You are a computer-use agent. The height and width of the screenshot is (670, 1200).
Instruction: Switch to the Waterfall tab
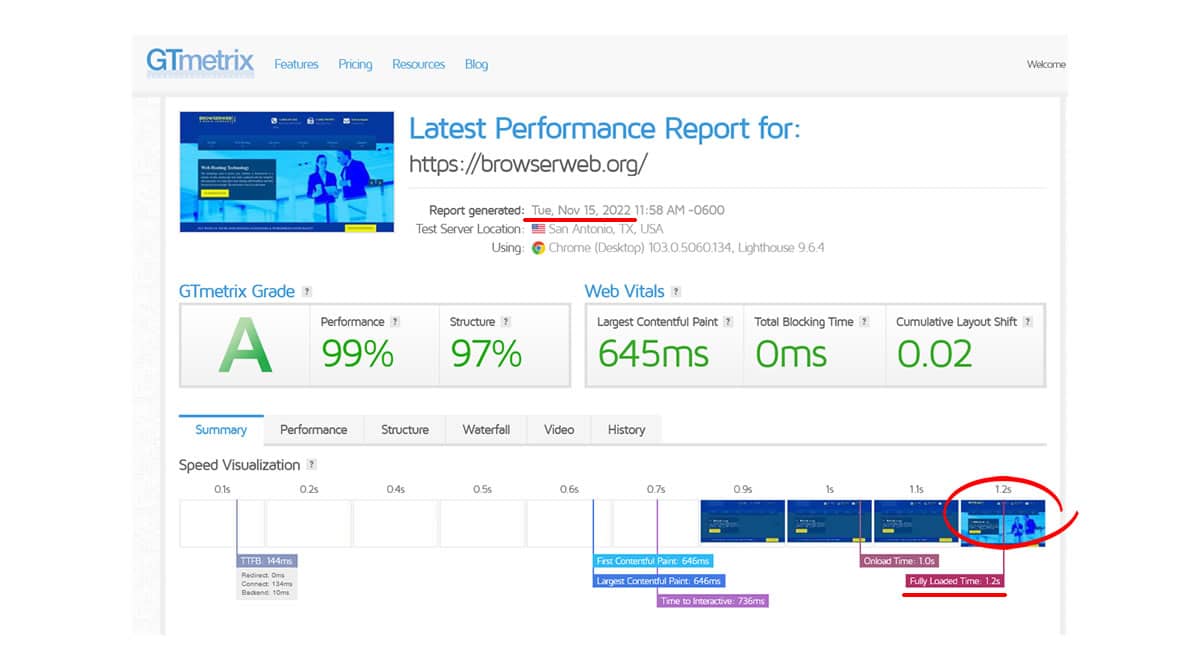tap(486, 430)
